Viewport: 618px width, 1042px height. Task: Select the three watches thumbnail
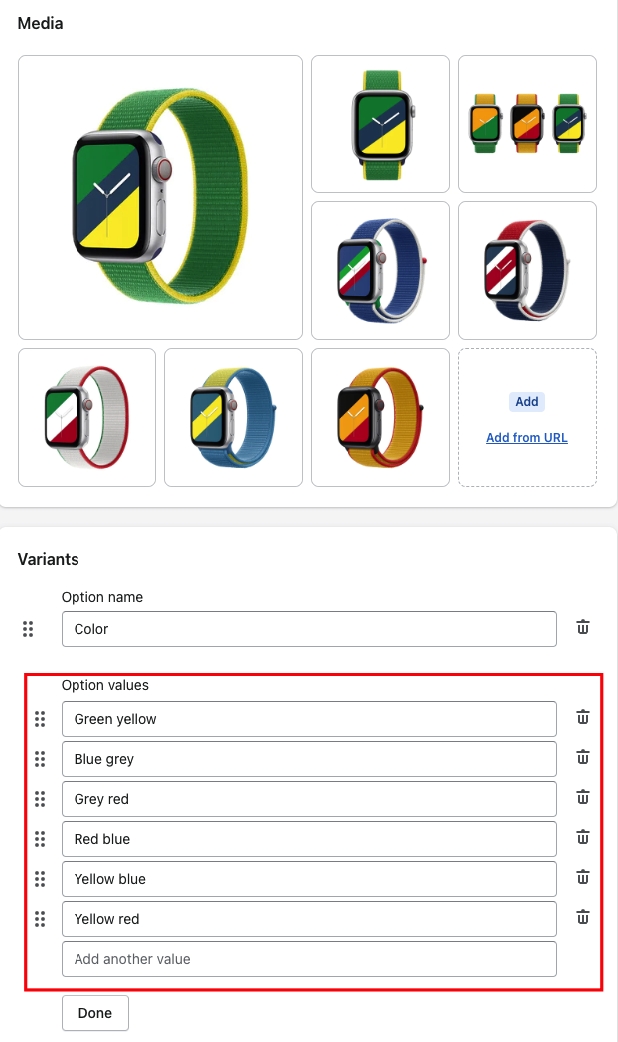(x=527, y=124)
